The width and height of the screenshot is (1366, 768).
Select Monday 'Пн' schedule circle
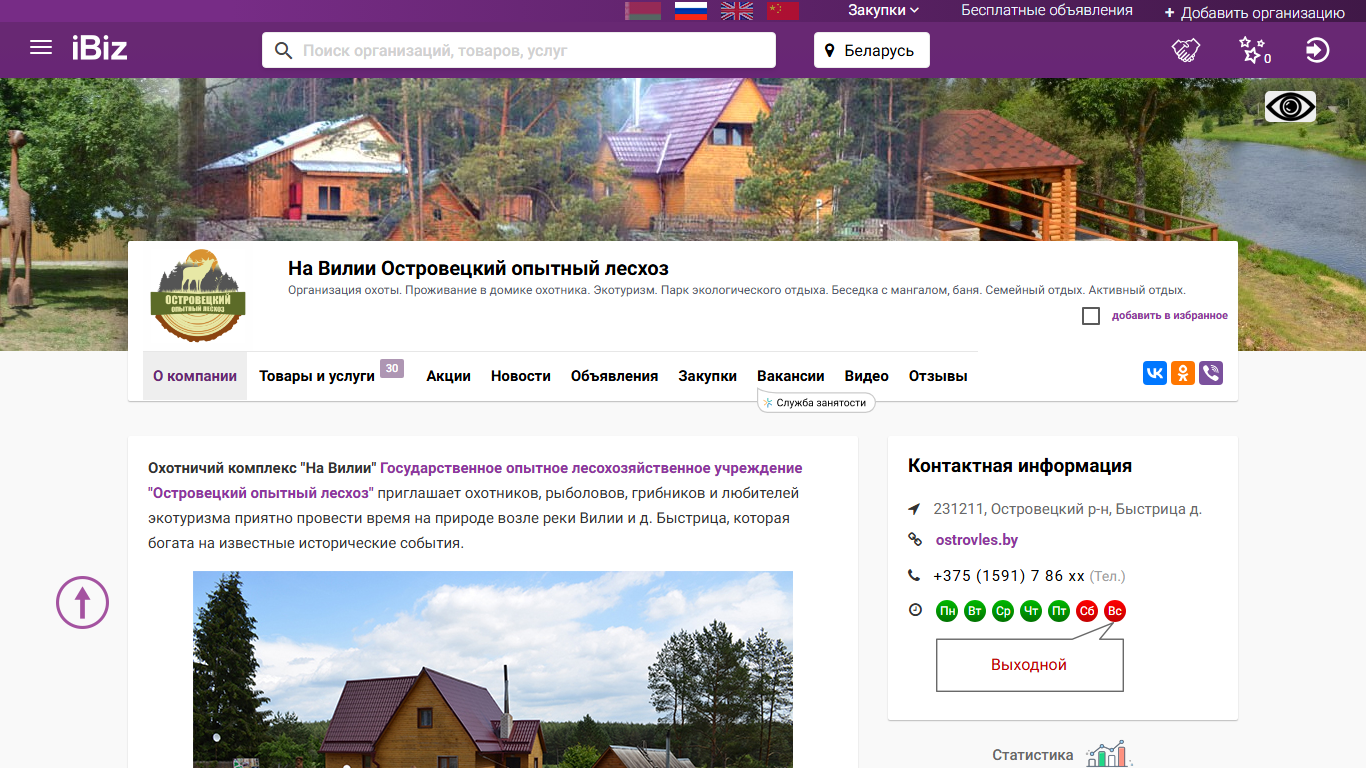coord(947,611)
